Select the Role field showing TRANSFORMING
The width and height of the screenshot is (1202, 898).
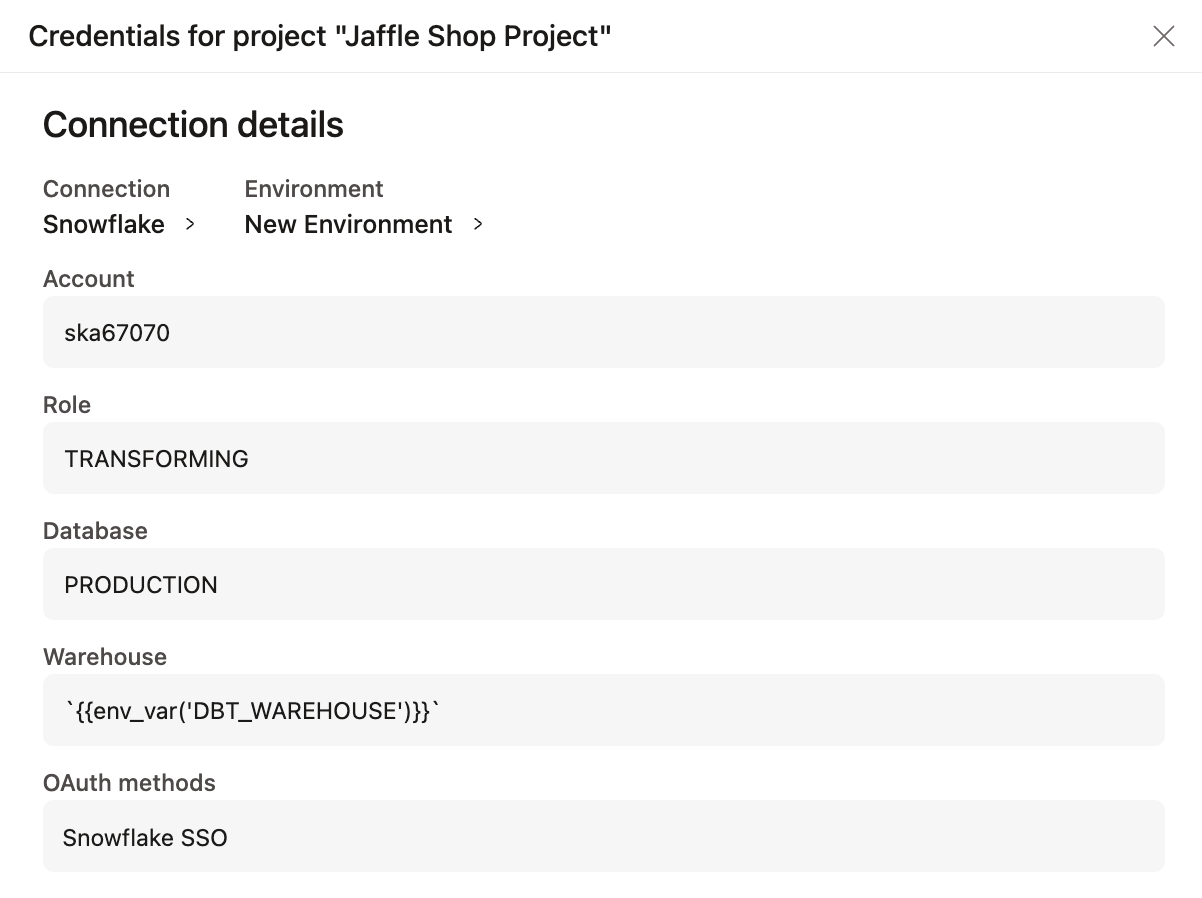coord(603,458)
